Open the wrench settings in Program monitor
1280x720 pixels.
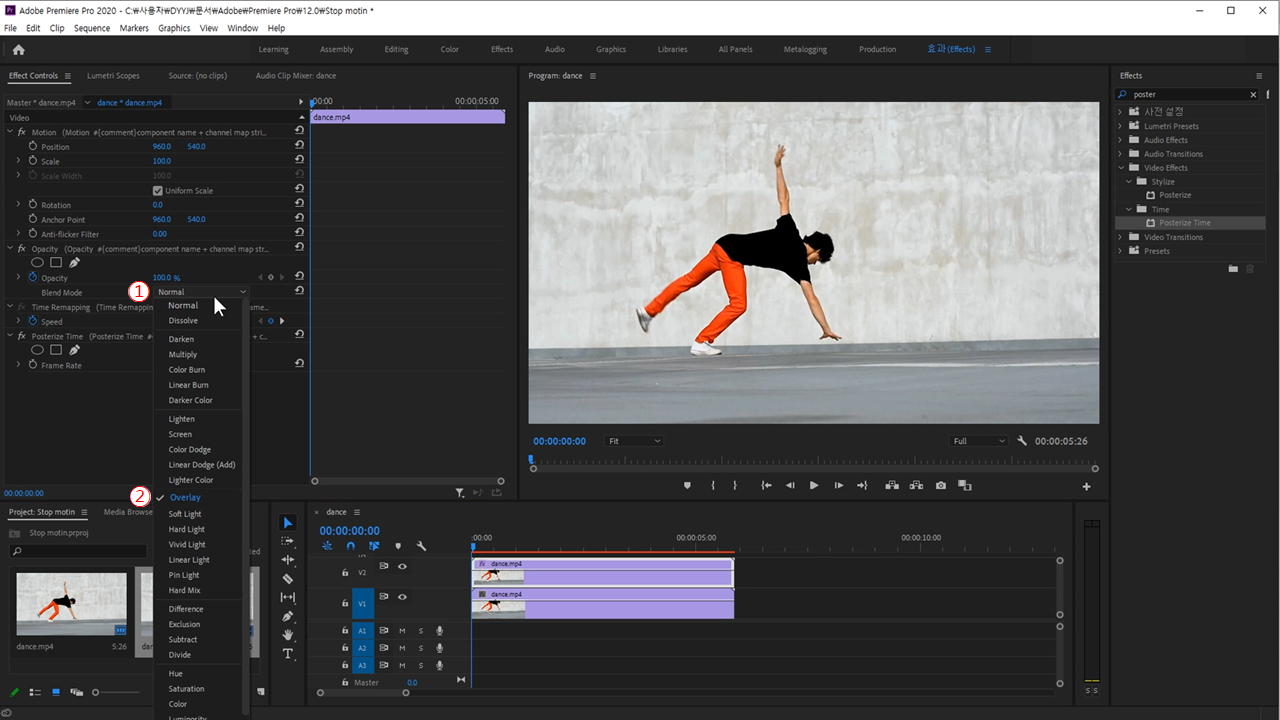[1022, 441]
